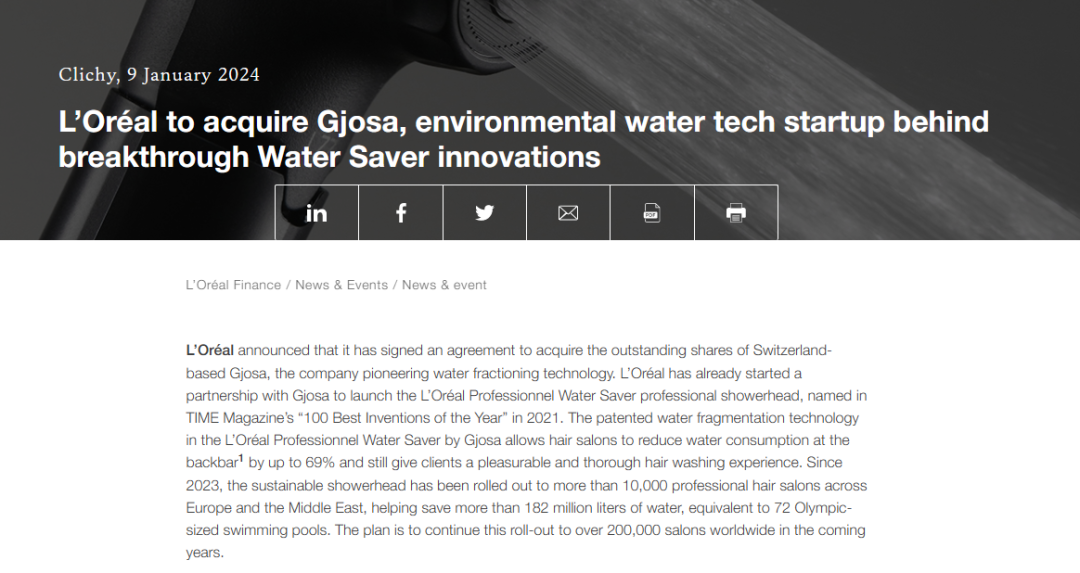
Task: Tweet the article via Twitter icon
Action: (x=485, y=213)
